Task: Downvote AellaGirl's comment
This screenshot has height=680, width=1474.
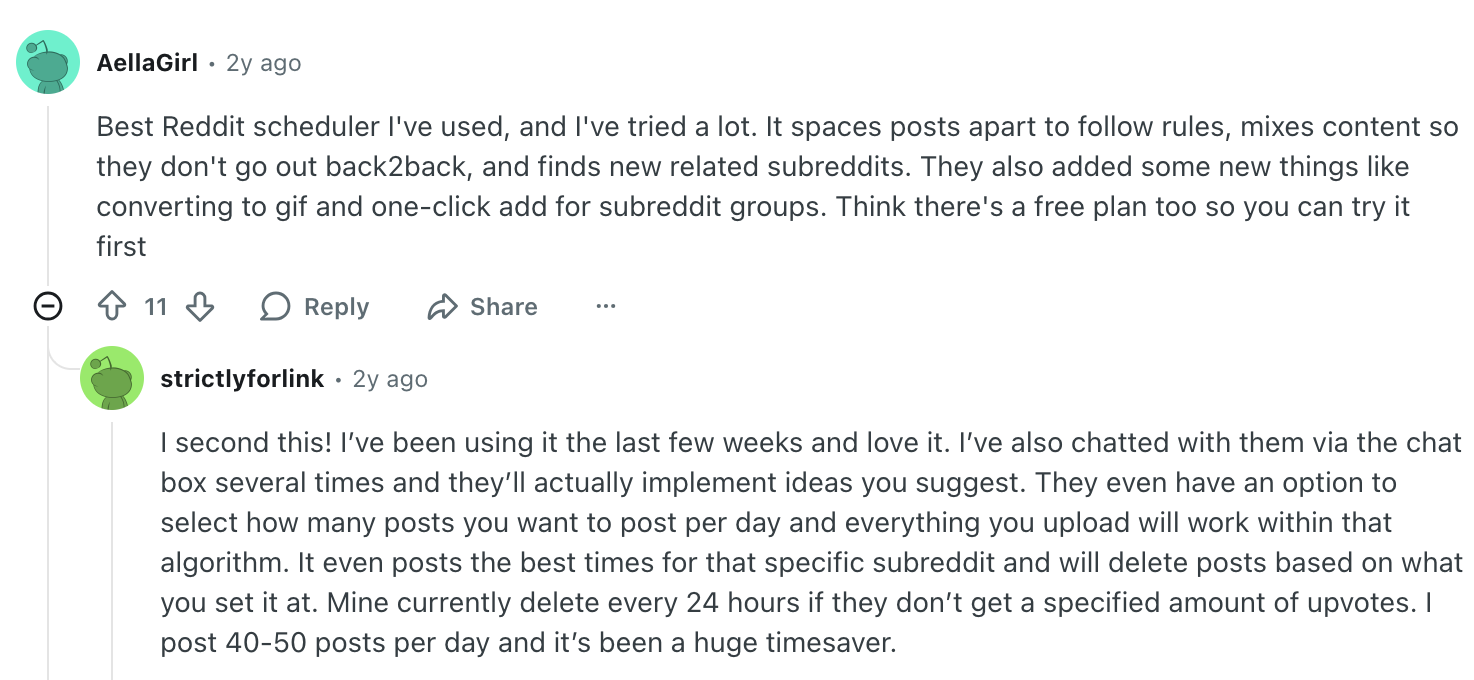Action: (200, 306)
